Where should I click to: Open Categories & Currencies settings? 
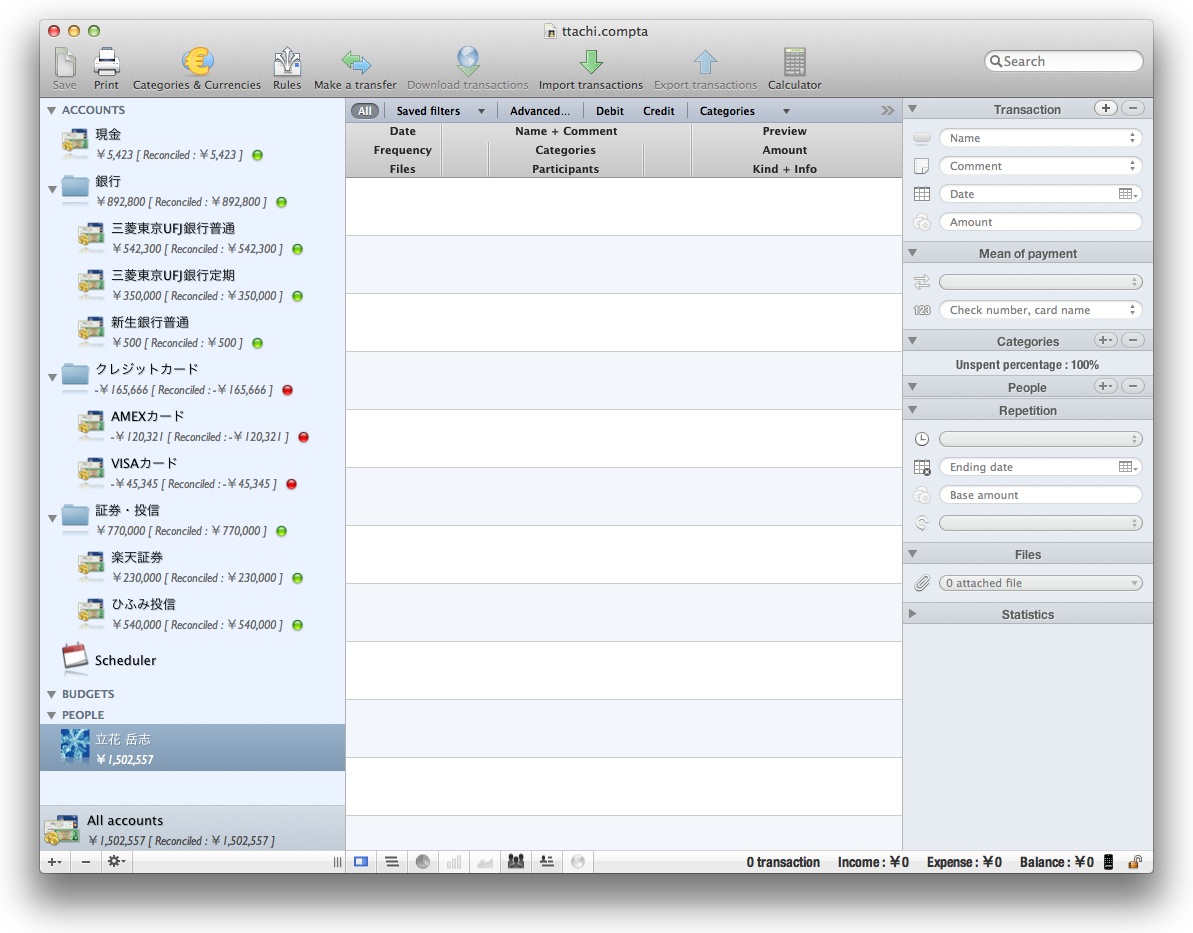tap(197, 63)
